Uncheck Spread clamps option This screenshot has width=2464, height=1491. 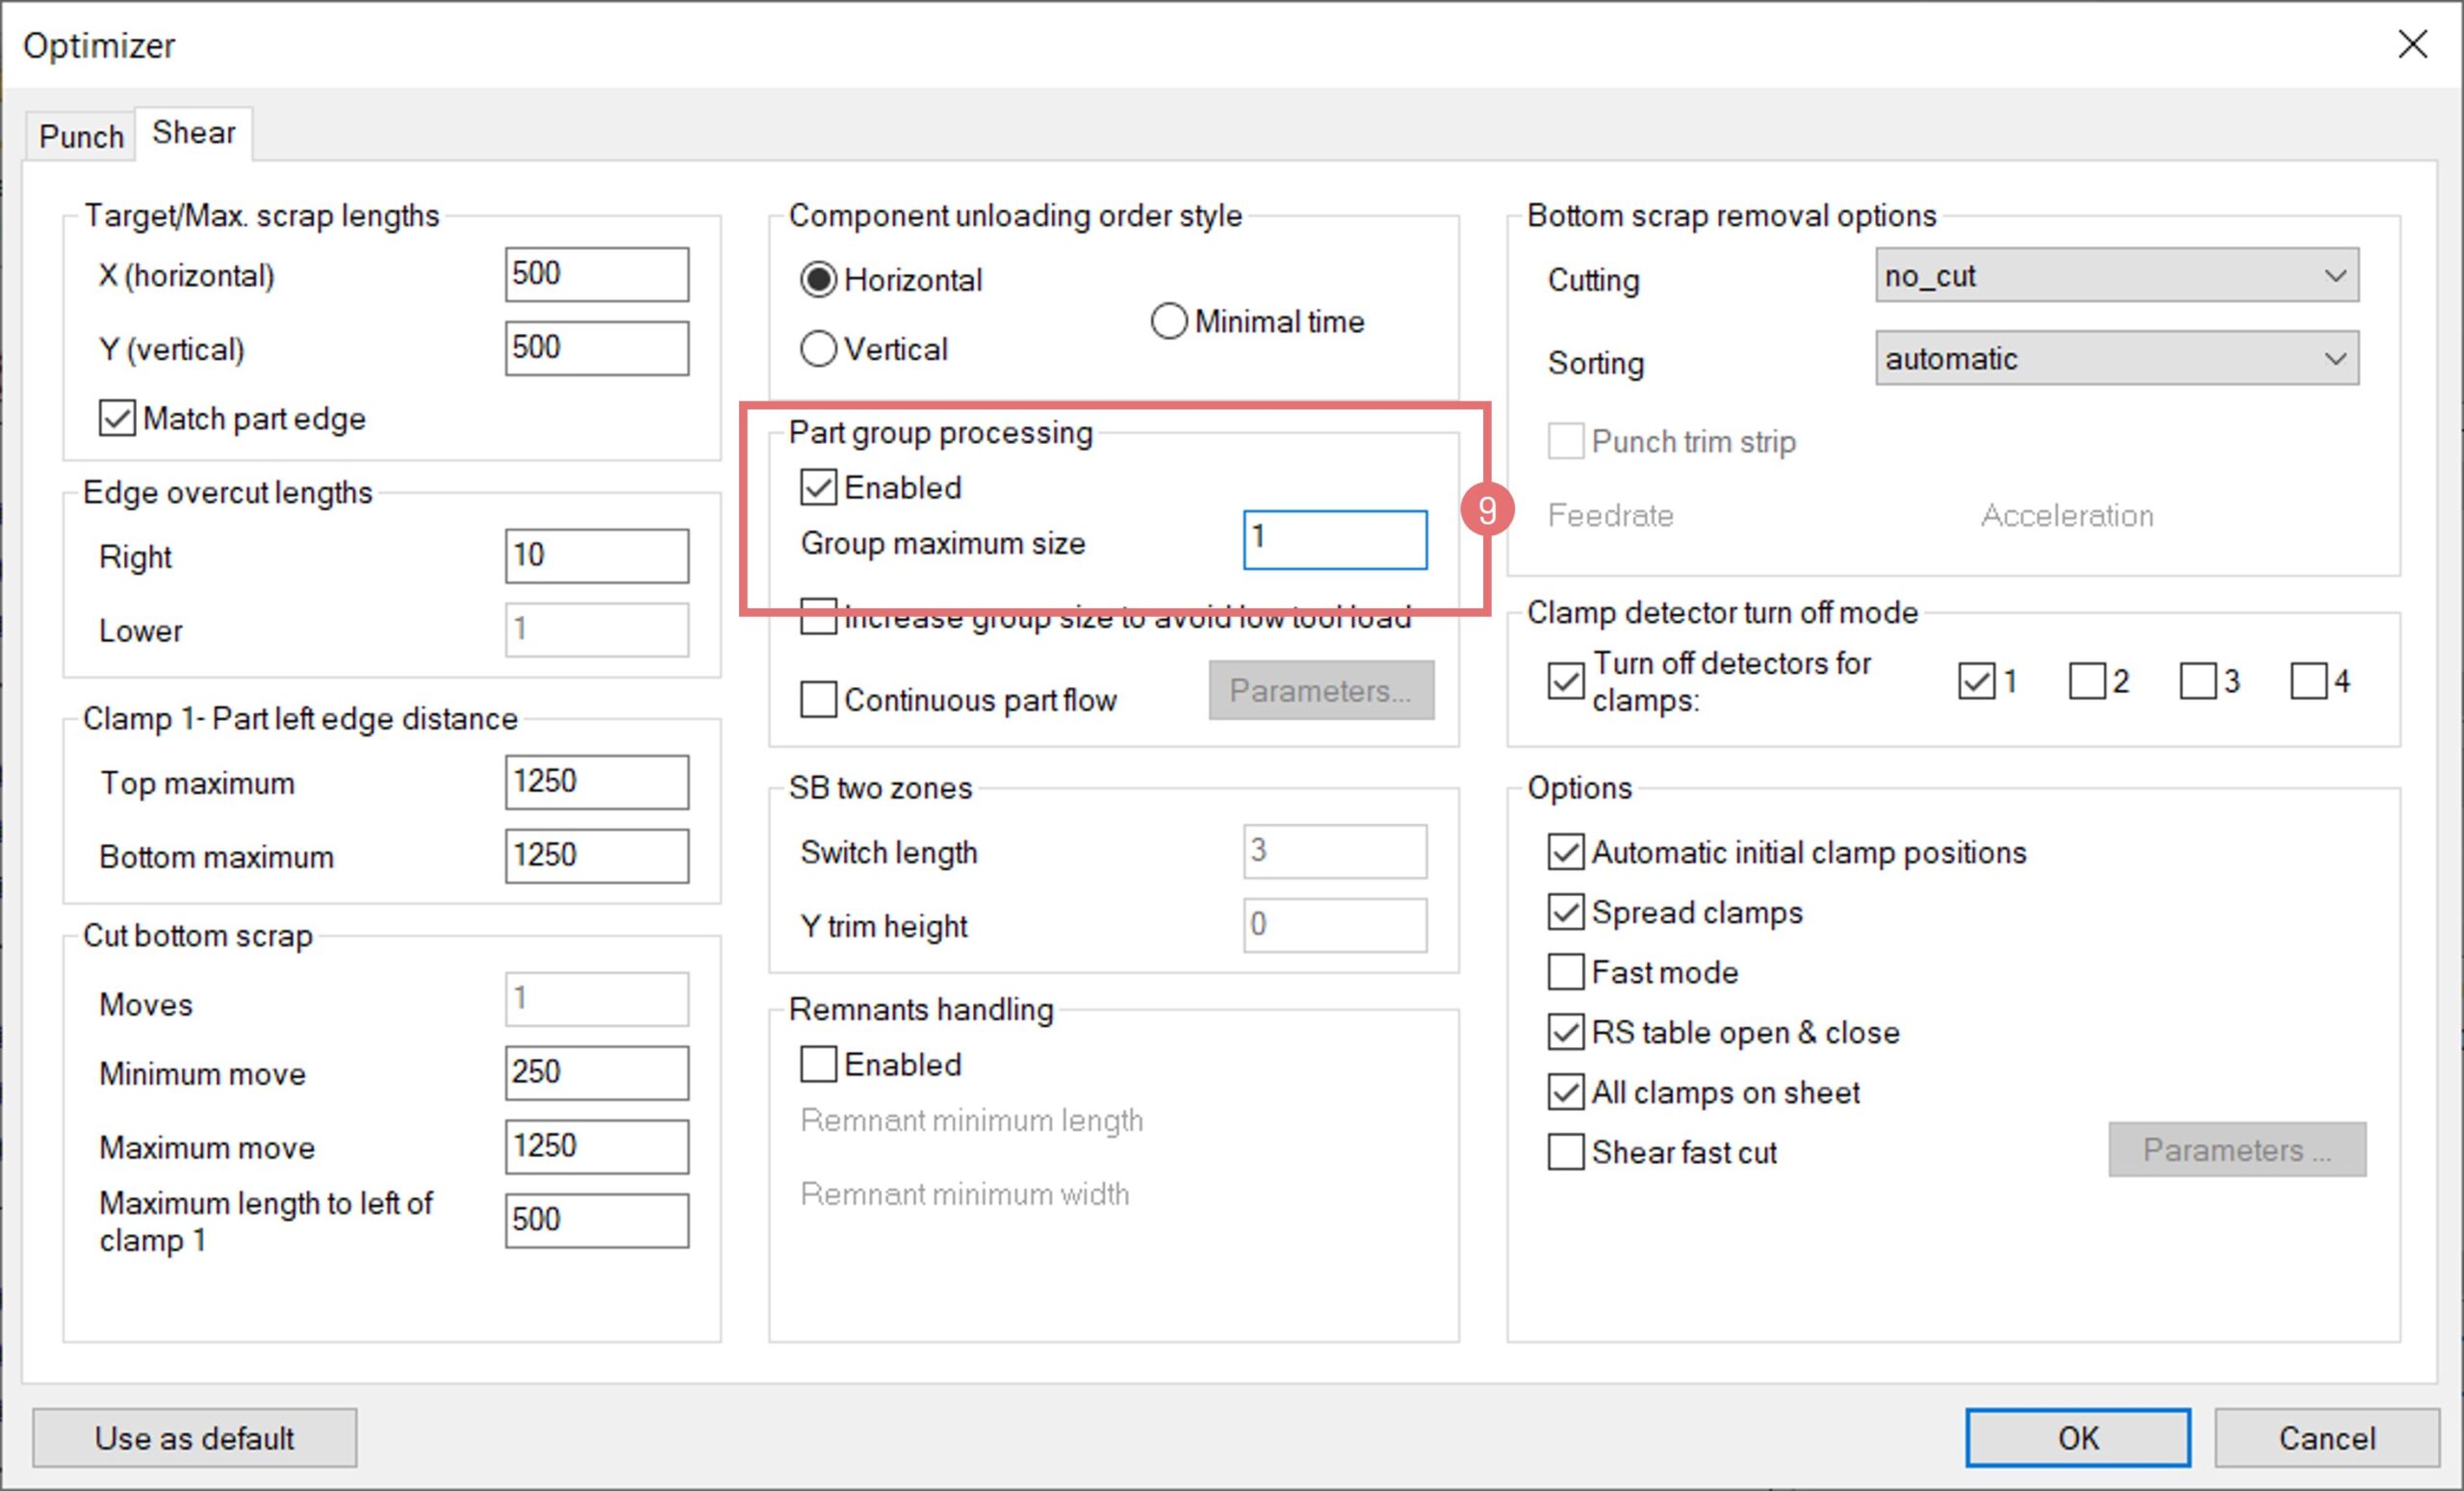(1565, 912)
